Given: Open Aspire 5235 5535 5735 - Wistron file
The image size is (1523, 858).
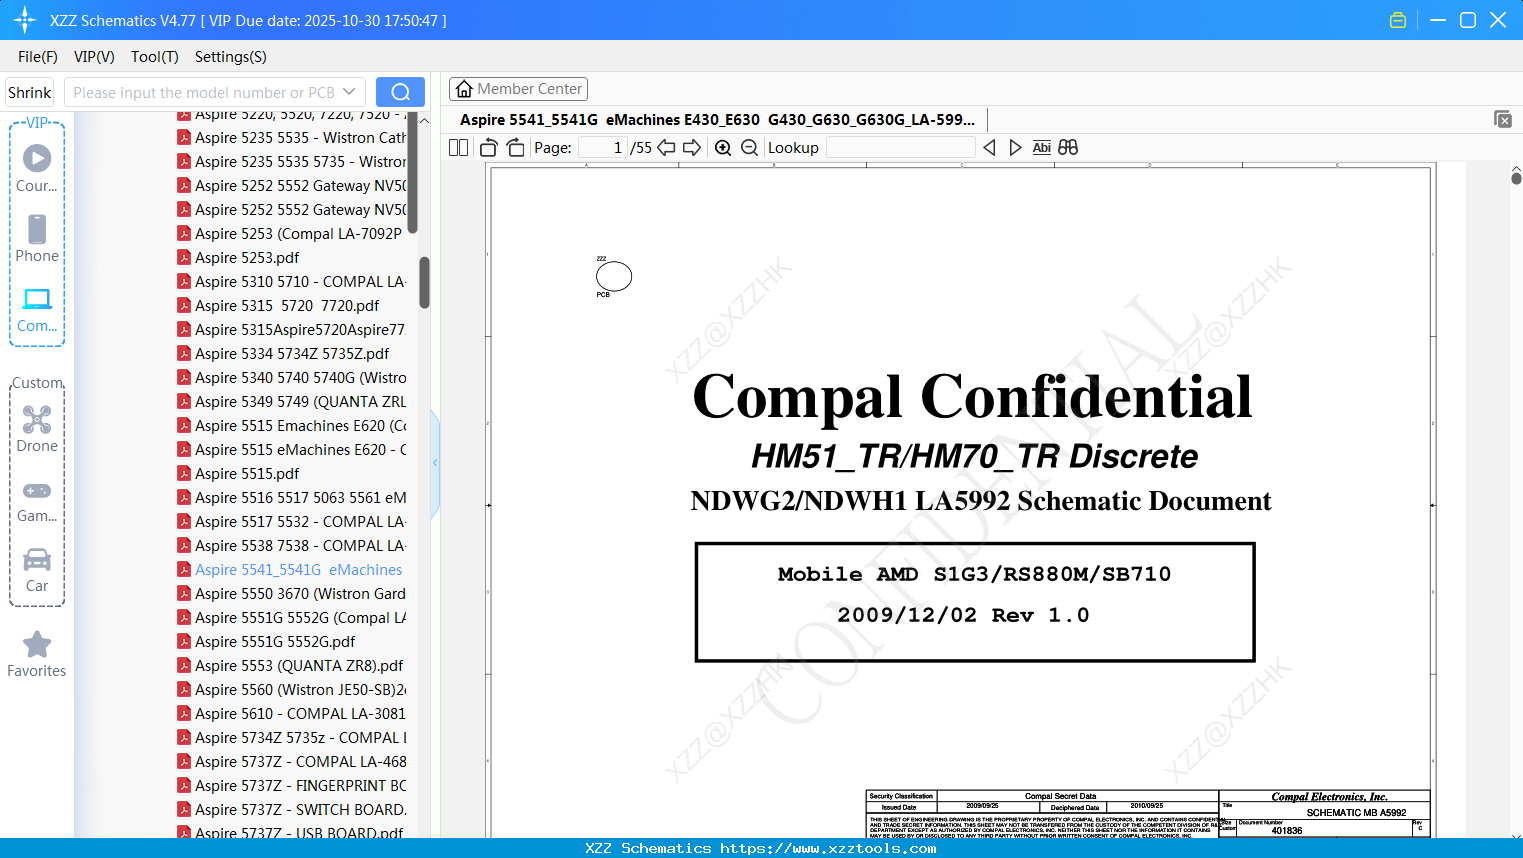Looking at the screenshot, I should [300, 162].
